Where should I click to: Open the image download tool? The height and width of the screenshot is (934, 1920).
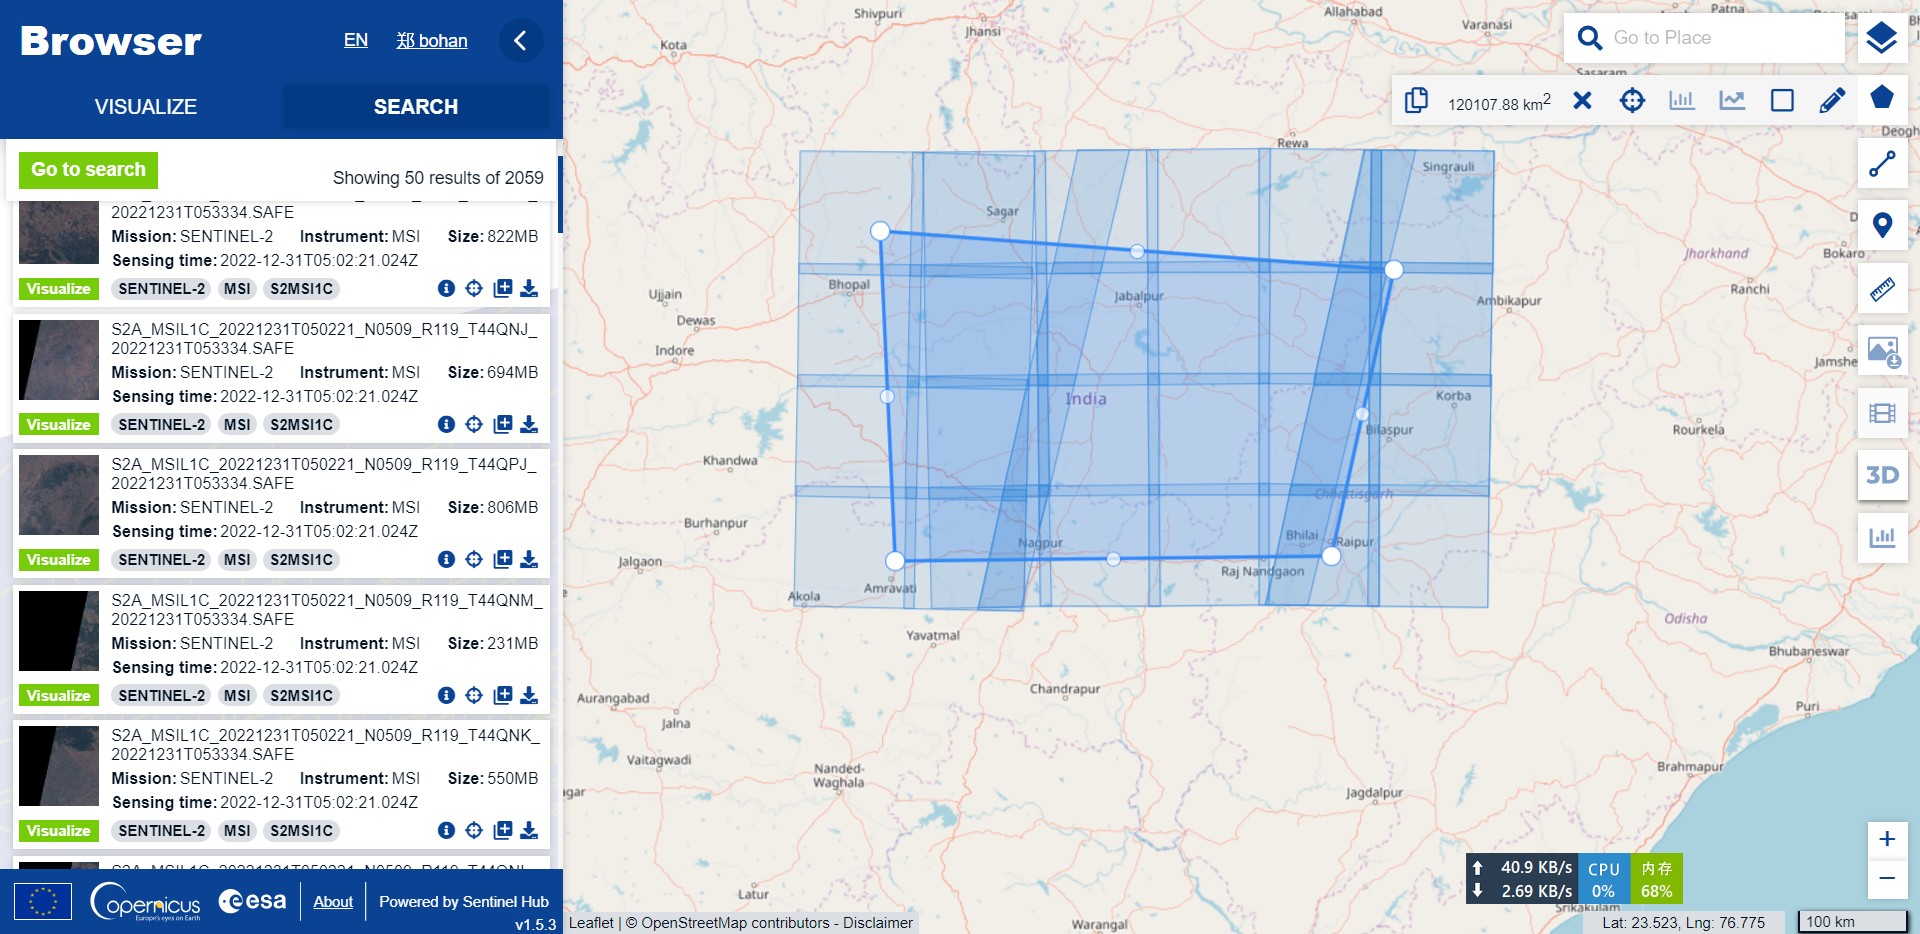pos(1882,351)
